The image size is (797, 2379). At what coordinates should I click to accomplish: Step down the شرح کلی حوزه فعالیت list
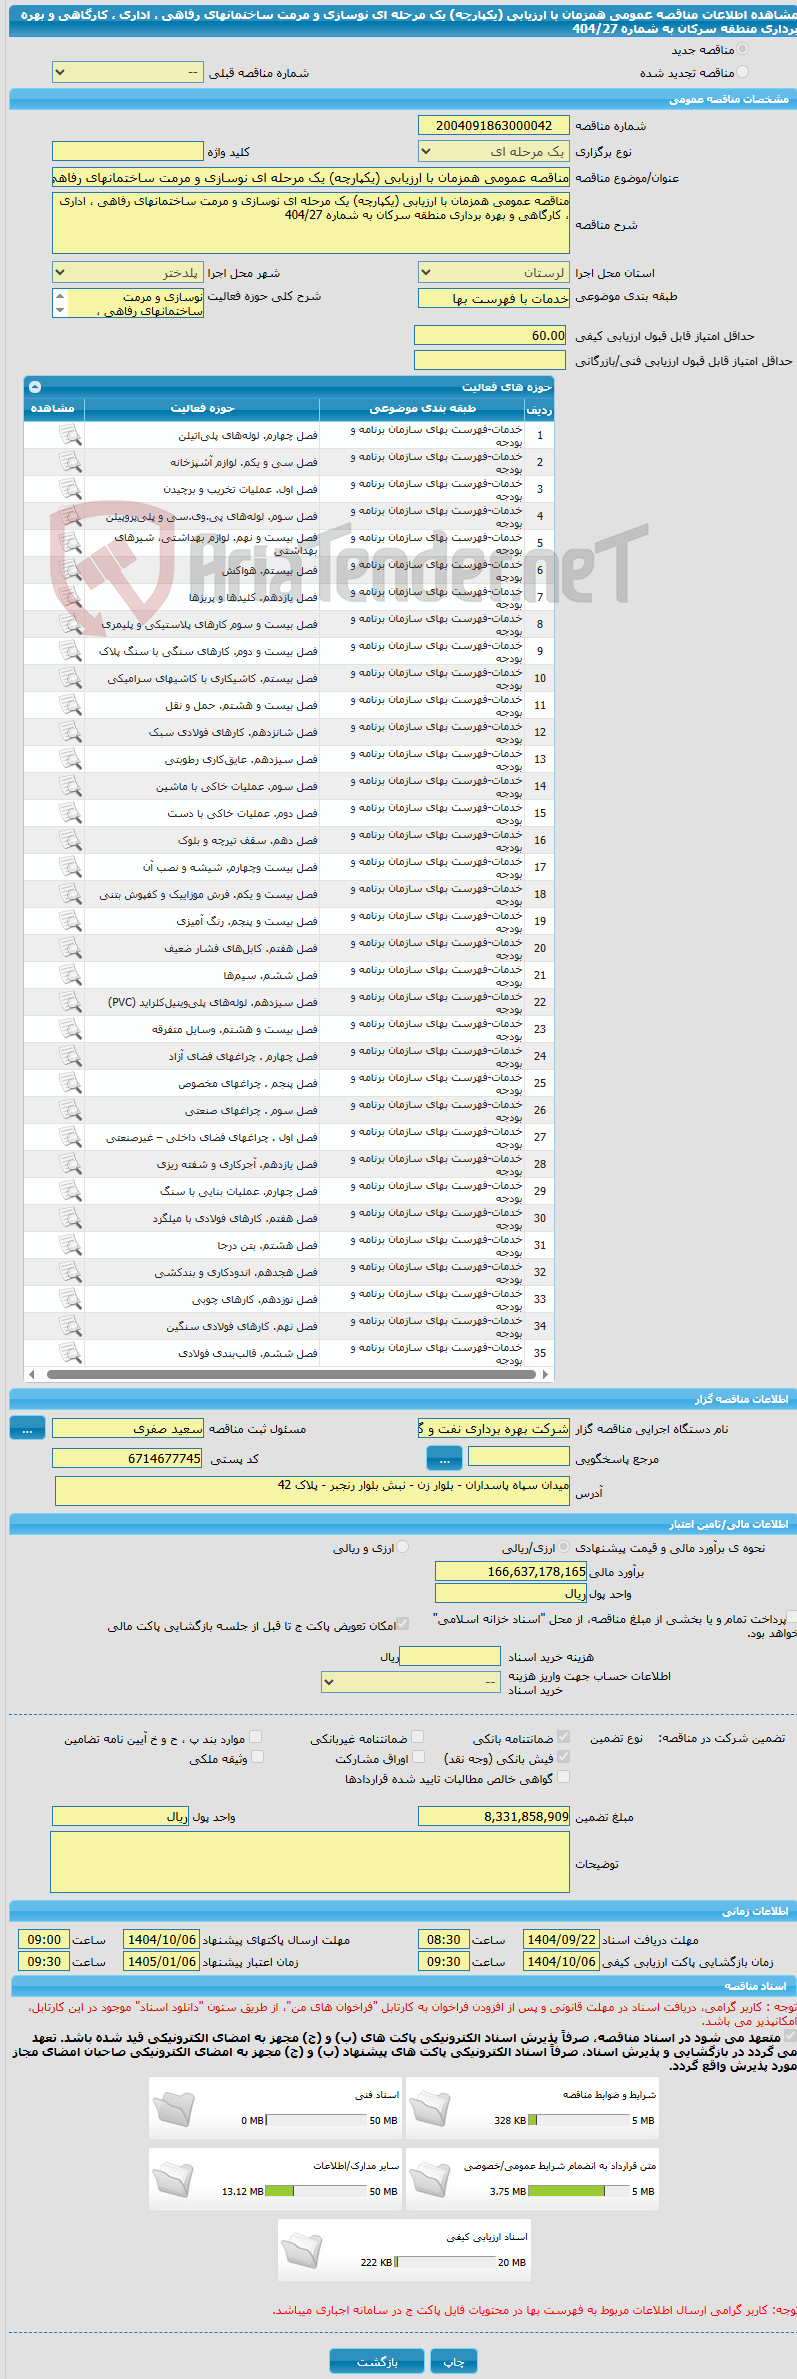click(60, 311)
